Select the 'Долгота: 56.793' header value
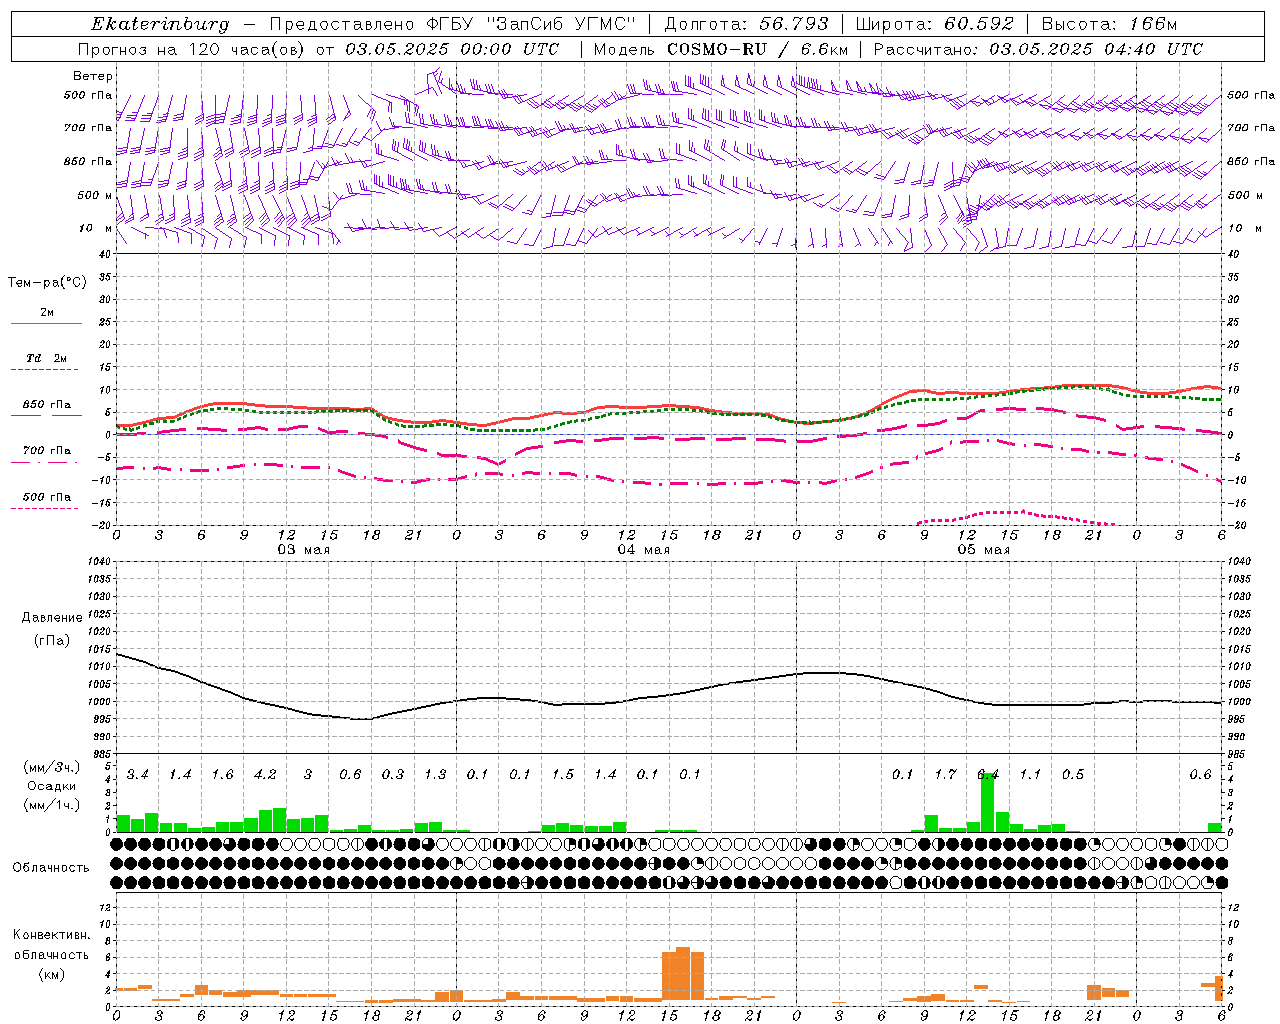Image resolution: width=1280 pixels, height=1024 pixels. [745, 24]
